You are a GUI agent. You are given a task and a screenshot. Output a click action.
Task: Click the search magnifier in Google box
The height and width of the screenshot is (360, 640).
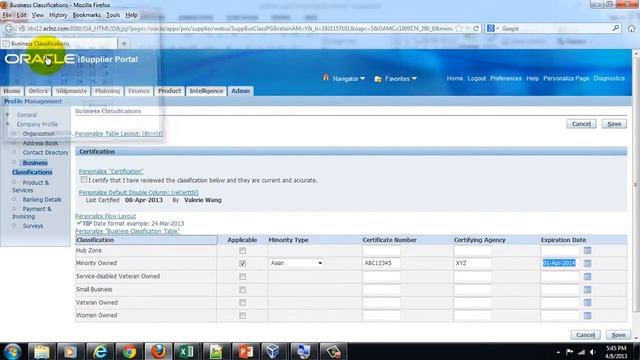point(616,28)
